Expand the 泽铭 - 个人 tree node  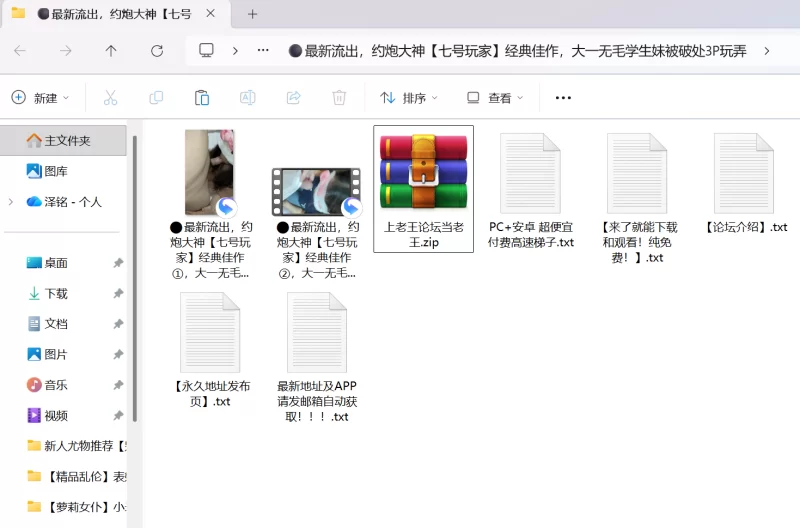11,202
